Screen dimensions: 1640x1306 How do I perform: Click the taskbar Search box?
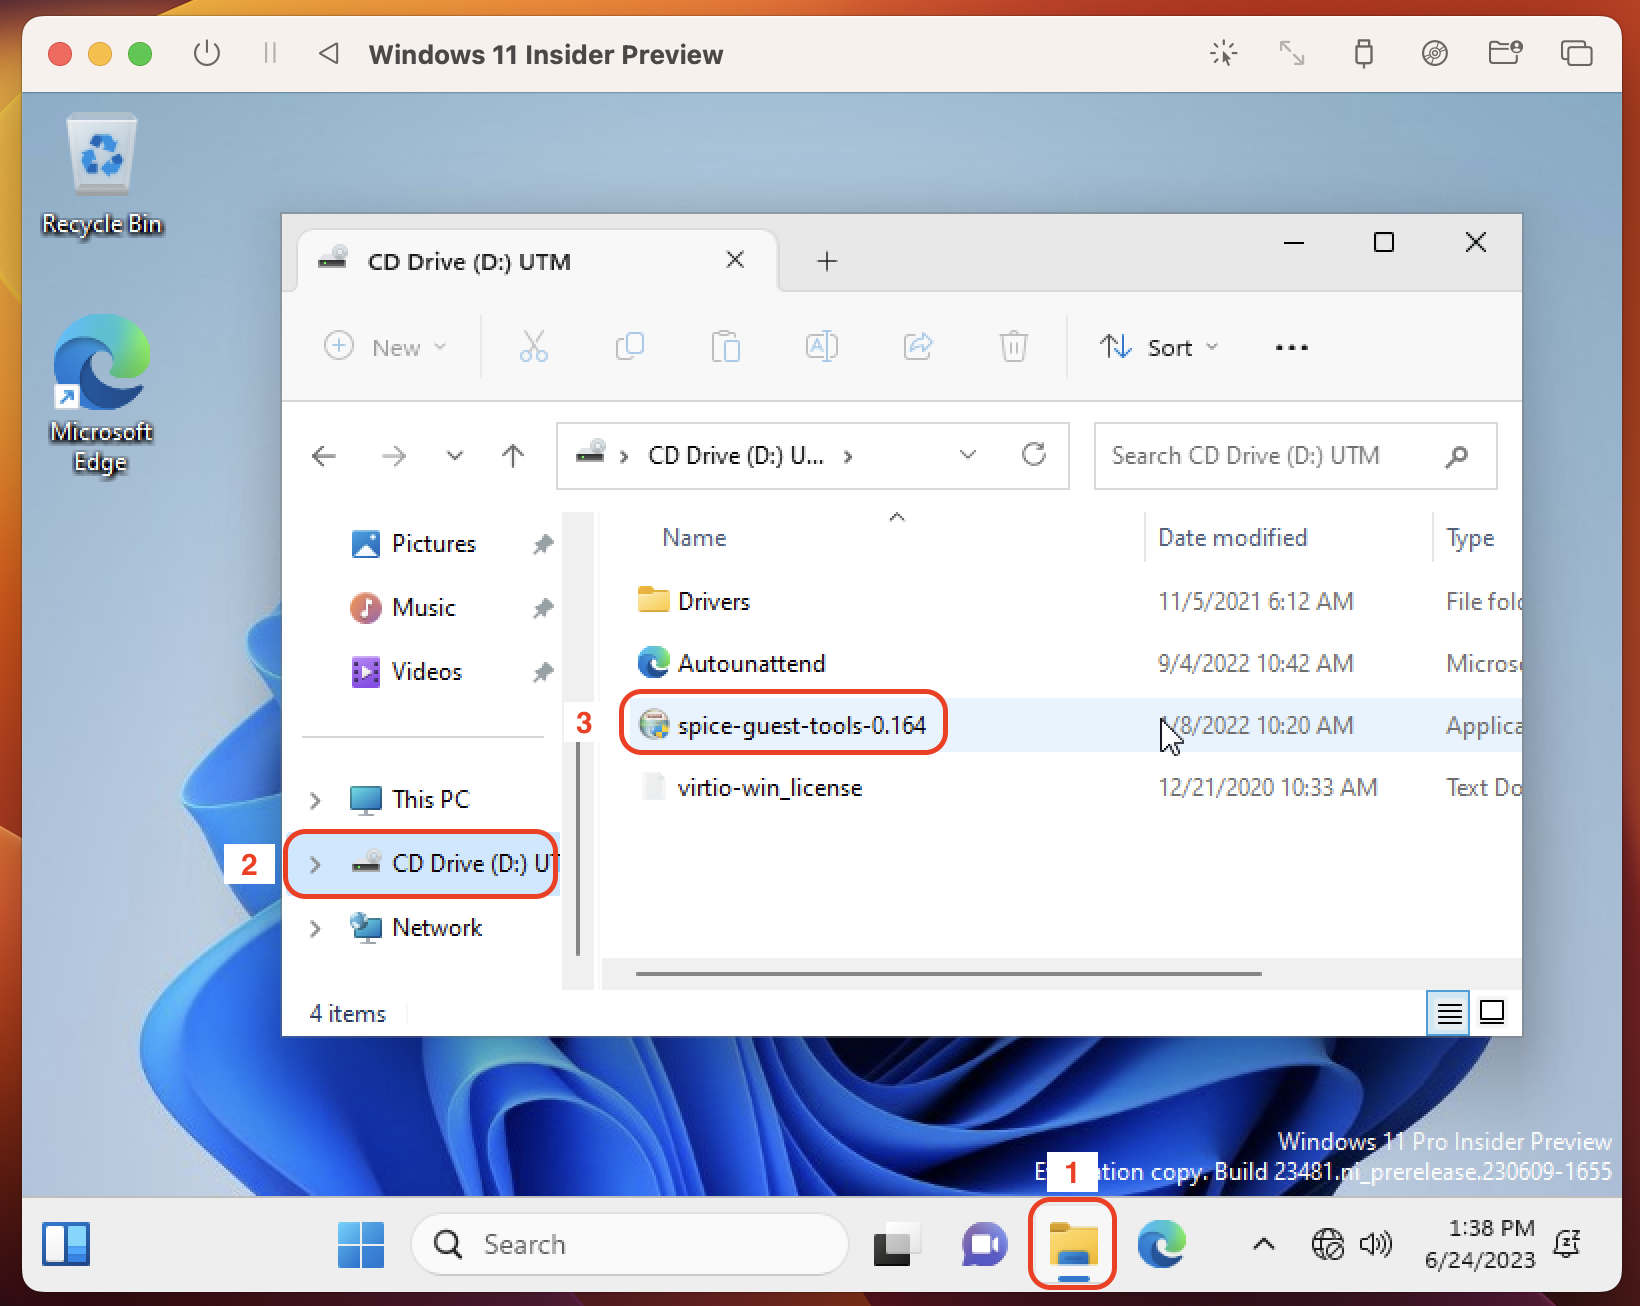(x=630, y=1245)
